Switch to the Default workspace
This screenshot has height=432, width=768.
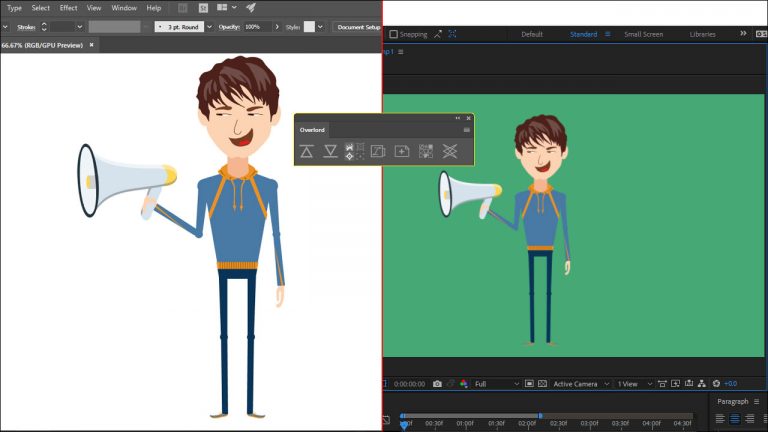[532, 34]
